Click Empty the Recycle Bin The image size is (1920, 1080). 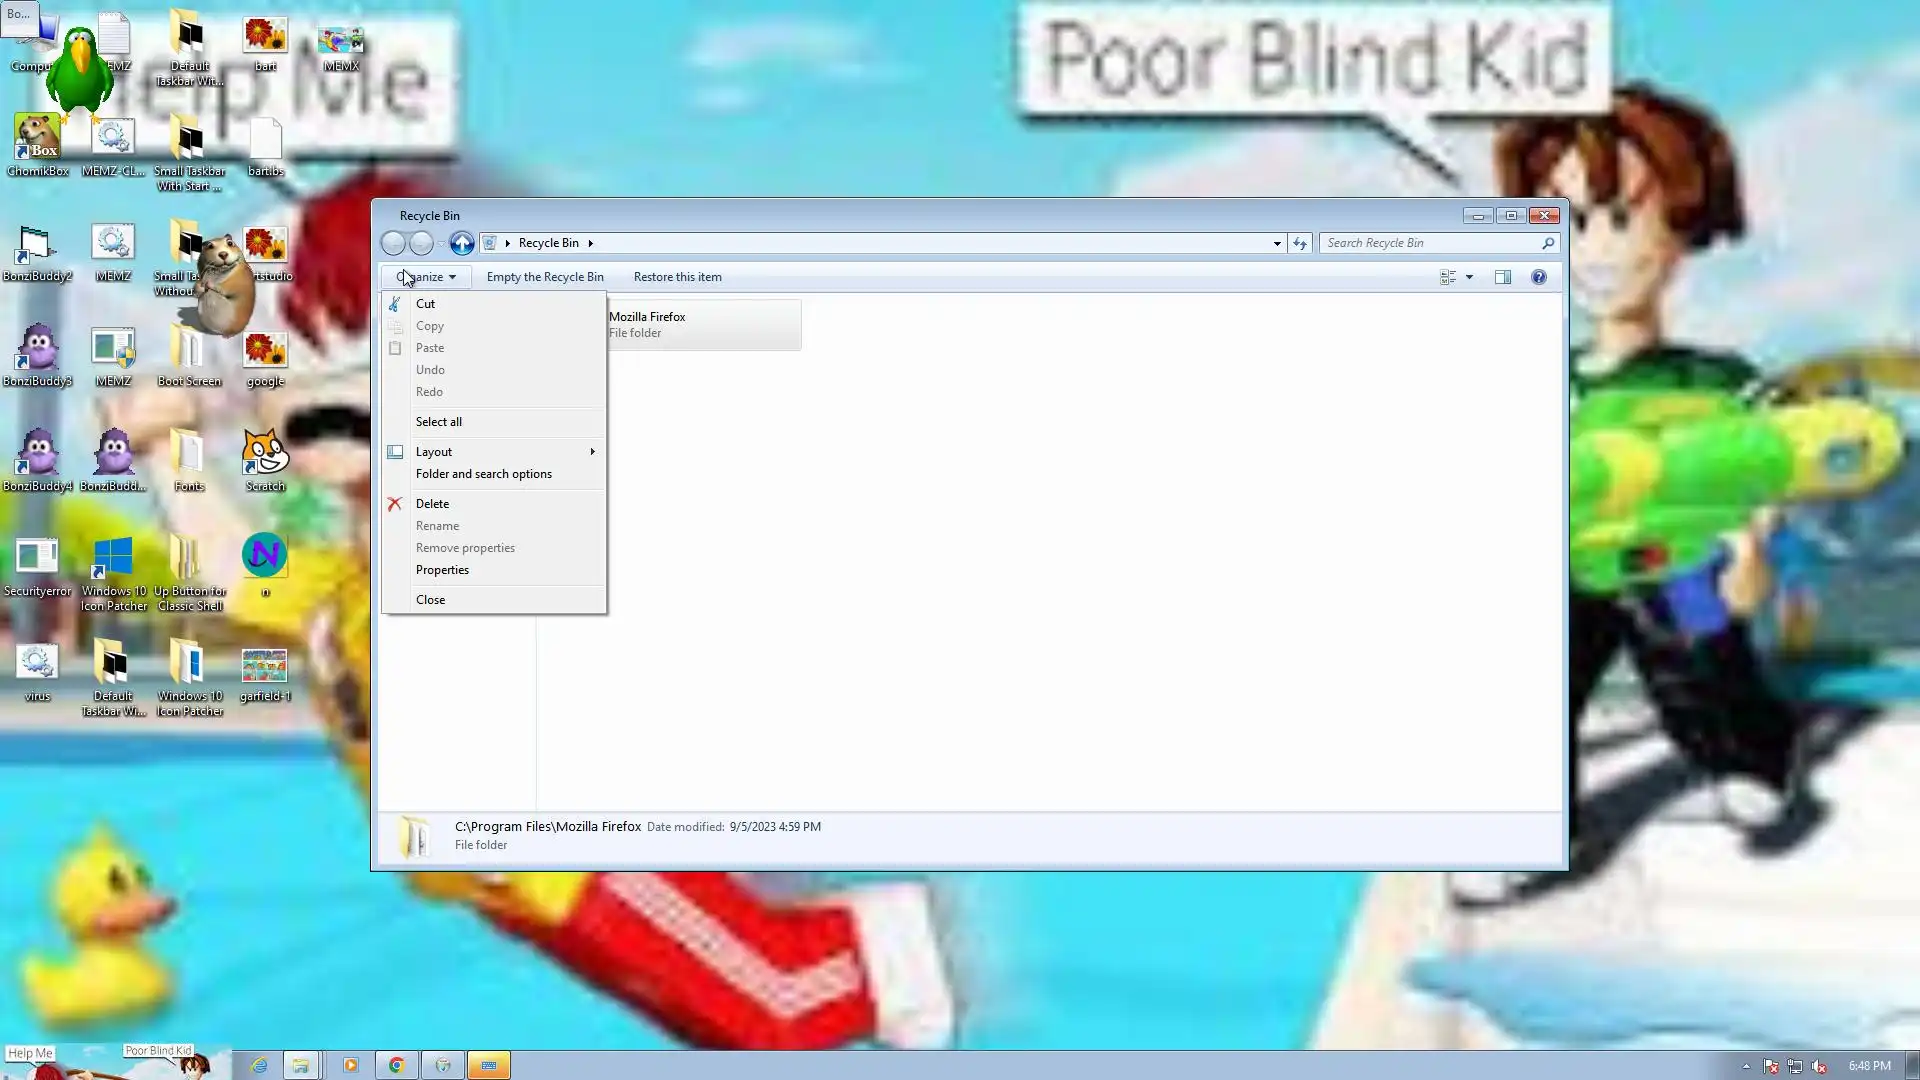(x=544, y=277)
